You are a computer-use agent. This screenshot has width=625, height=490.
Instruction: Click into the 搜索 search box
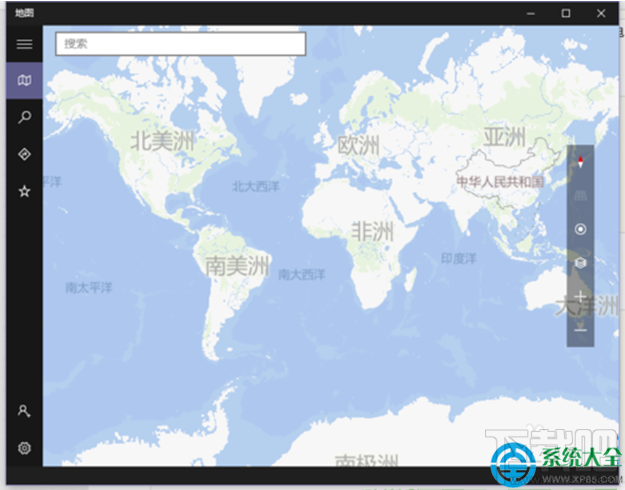pos(181,44)
